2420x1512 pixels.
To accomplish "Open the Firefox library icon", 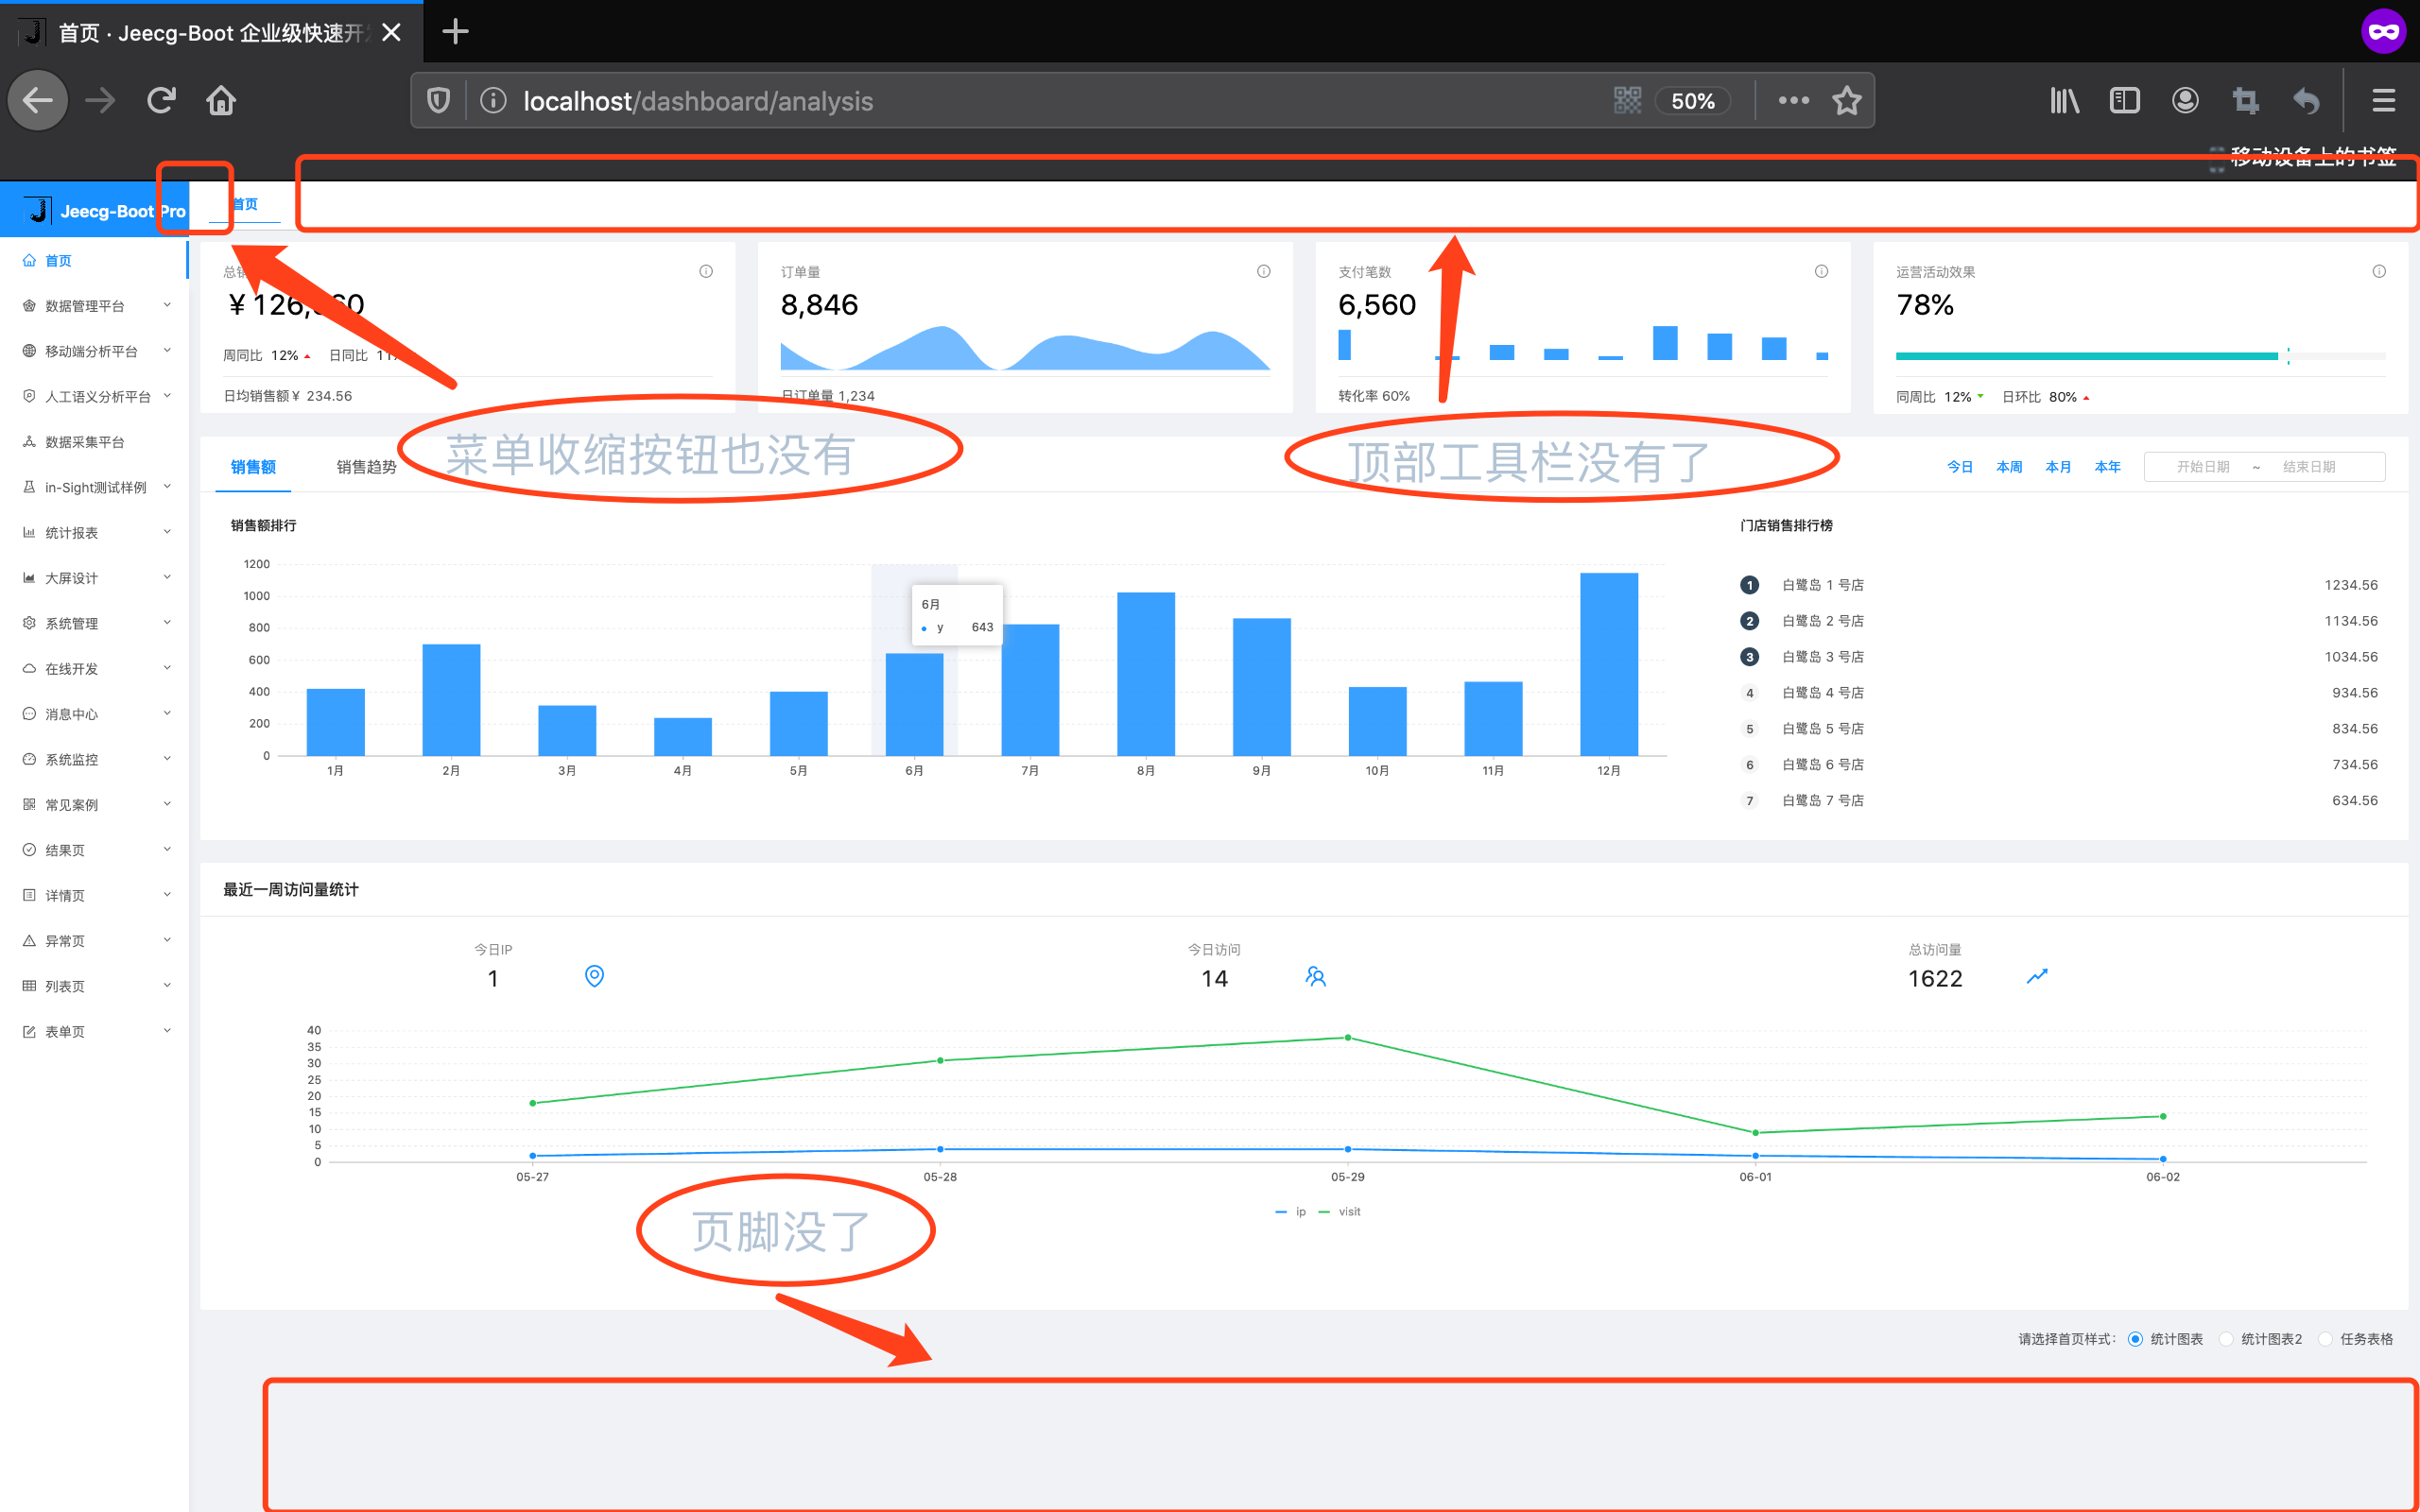I will tap(2064, 100).
